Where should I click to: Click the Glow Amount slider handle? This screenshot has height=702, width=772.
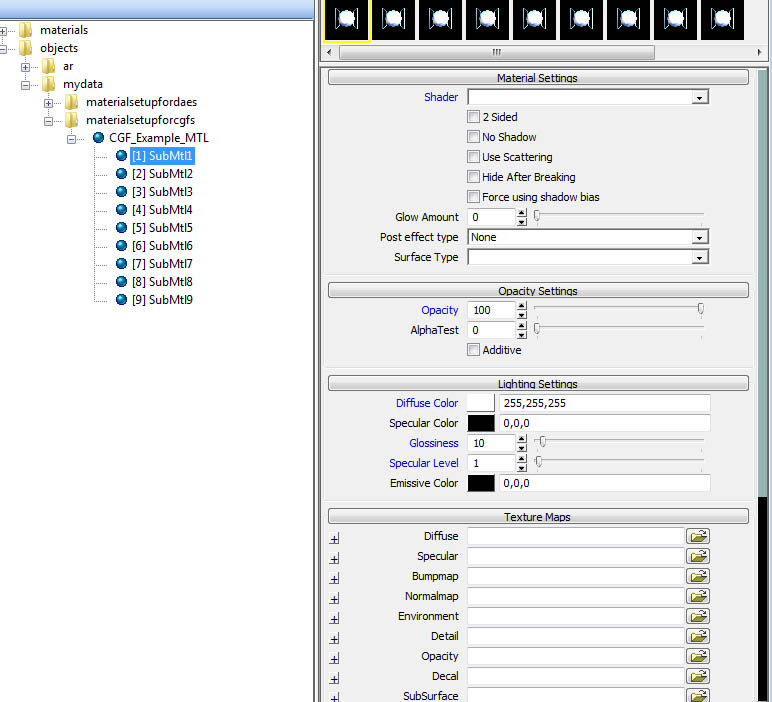click(x=537, y=216)
